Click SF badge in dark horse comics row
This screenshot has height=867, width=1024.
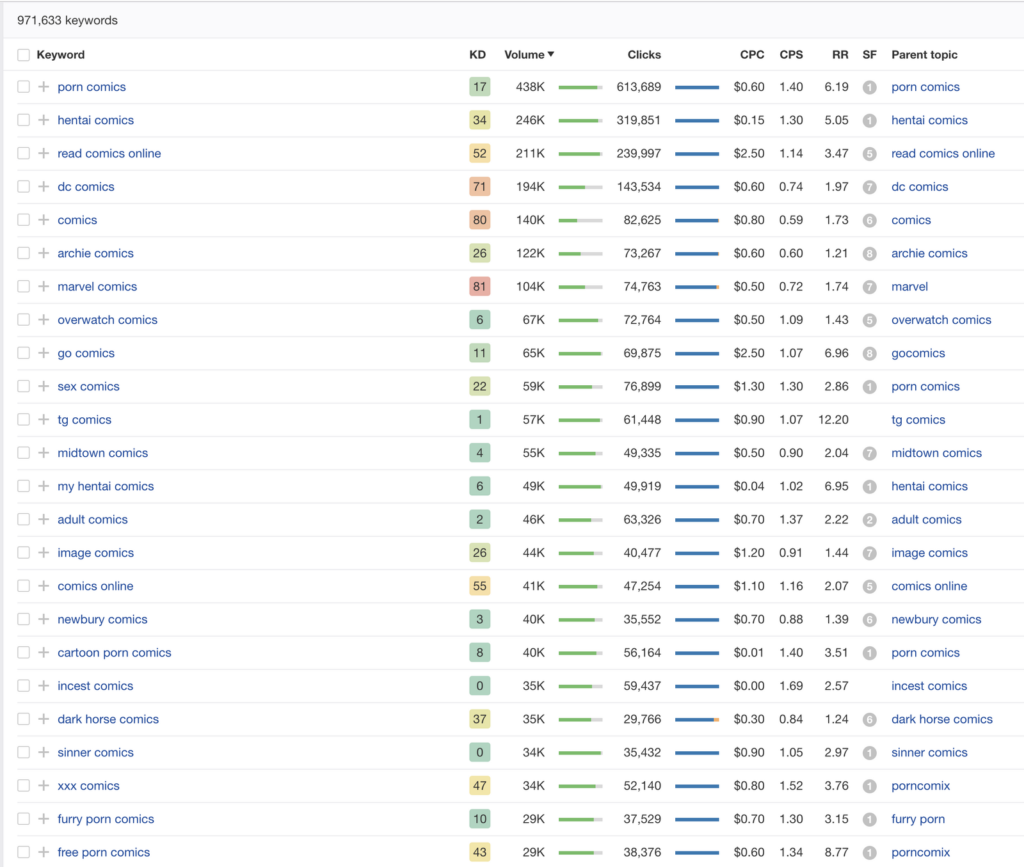pos(869,719)
